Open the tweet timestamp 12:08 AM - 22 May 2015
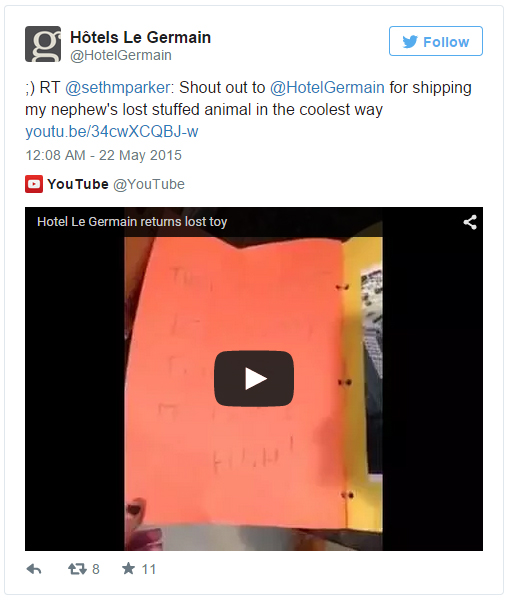The width and height of the screenshot is (509, 603). click(103, 155)
